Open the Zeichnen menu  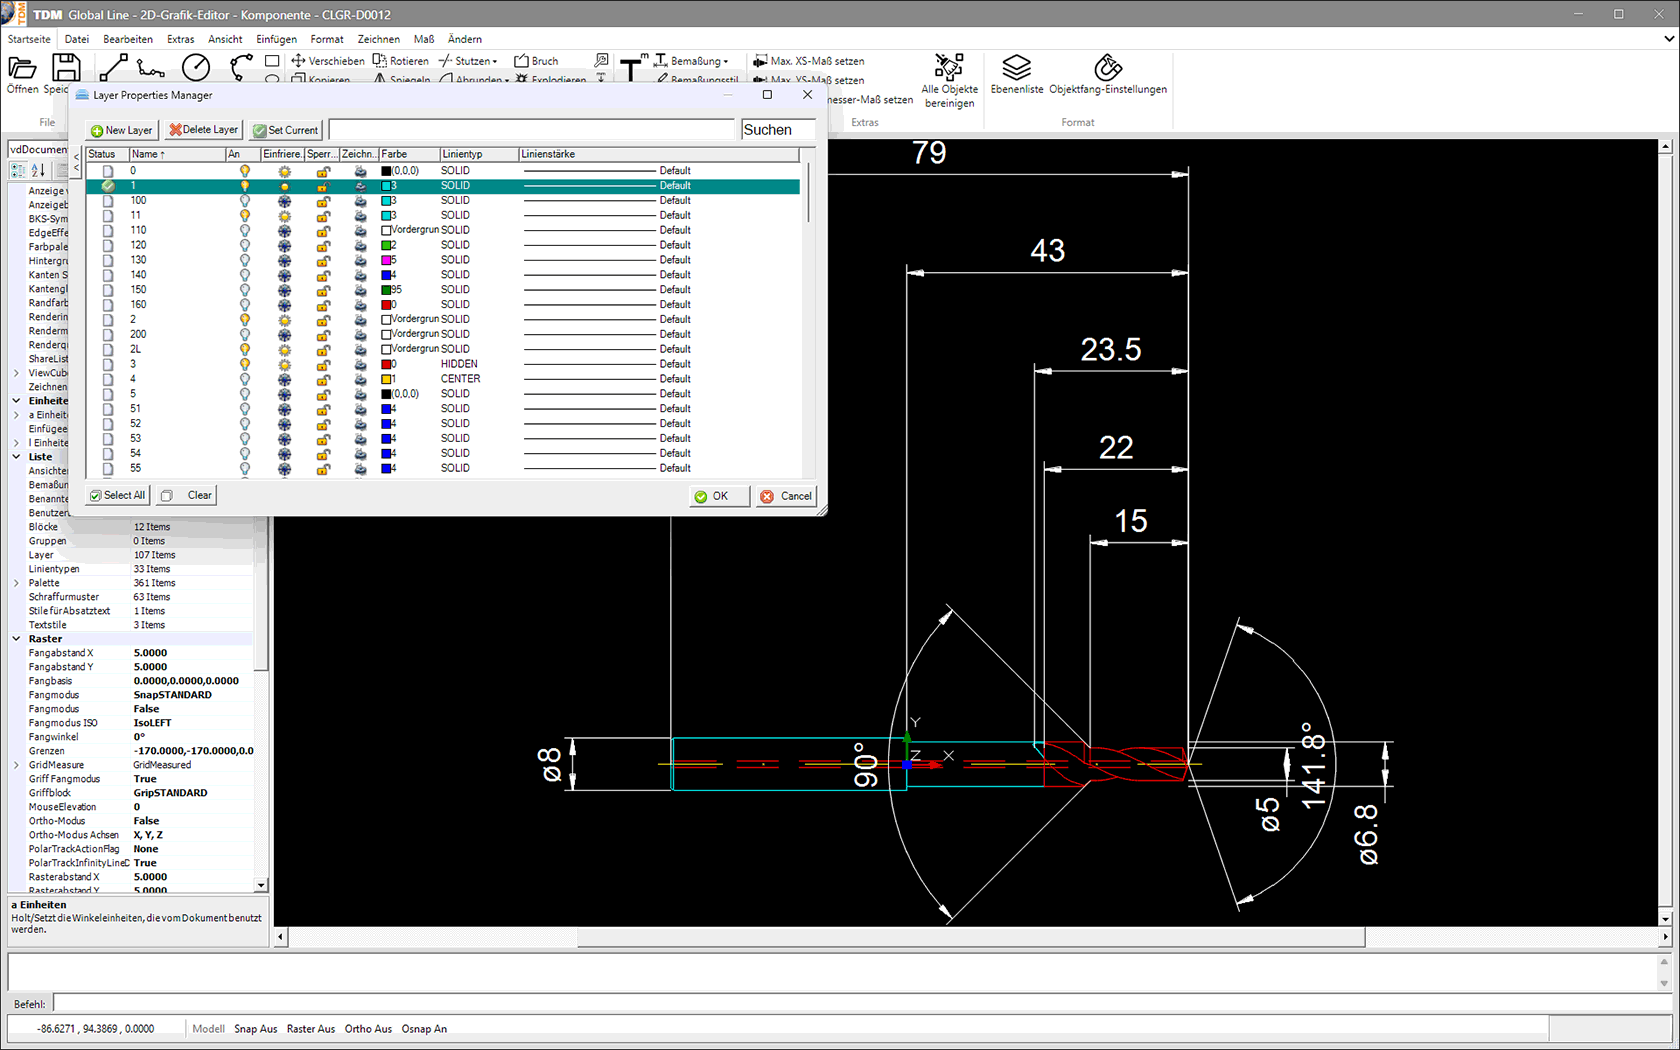[x=379, y=39]
